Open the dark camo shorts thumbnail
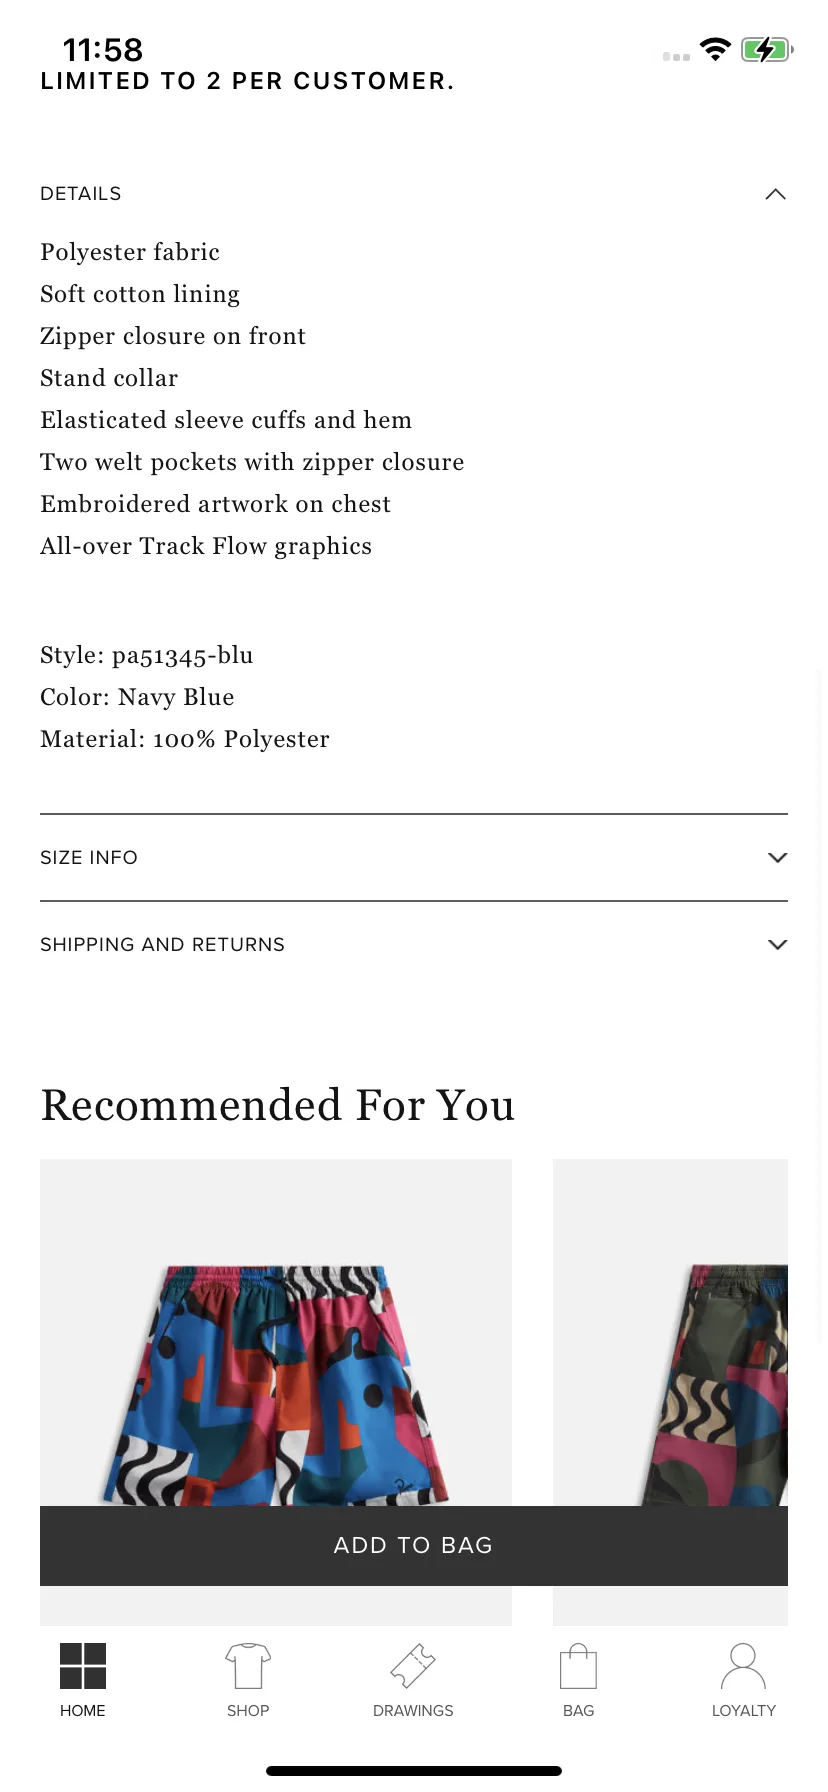Screen dimensions: 828x1792 click(x=670, y=1333)
